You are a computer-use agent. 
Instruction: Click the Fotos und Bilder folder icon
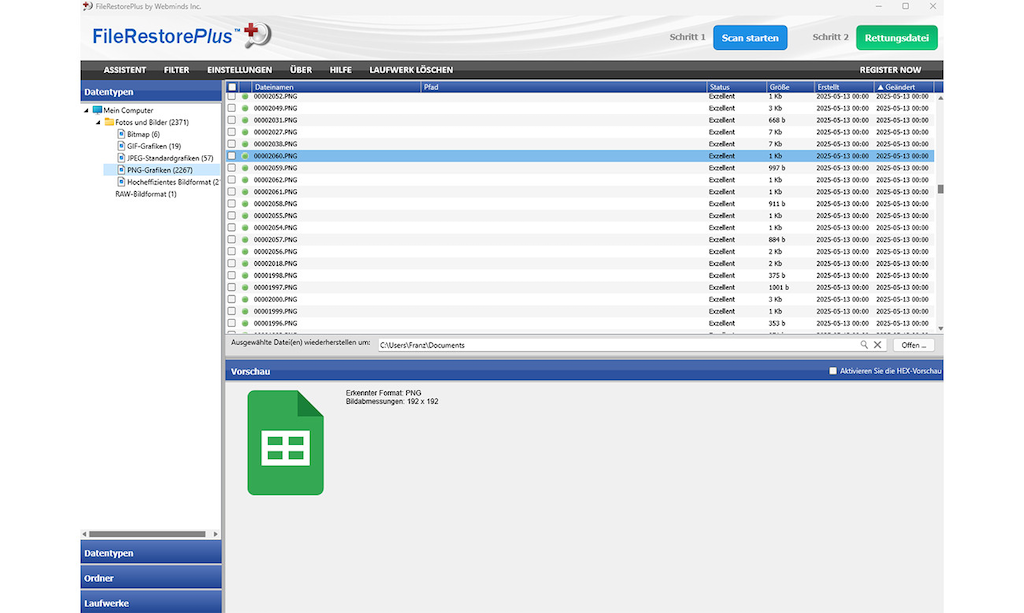coord(109,122)
